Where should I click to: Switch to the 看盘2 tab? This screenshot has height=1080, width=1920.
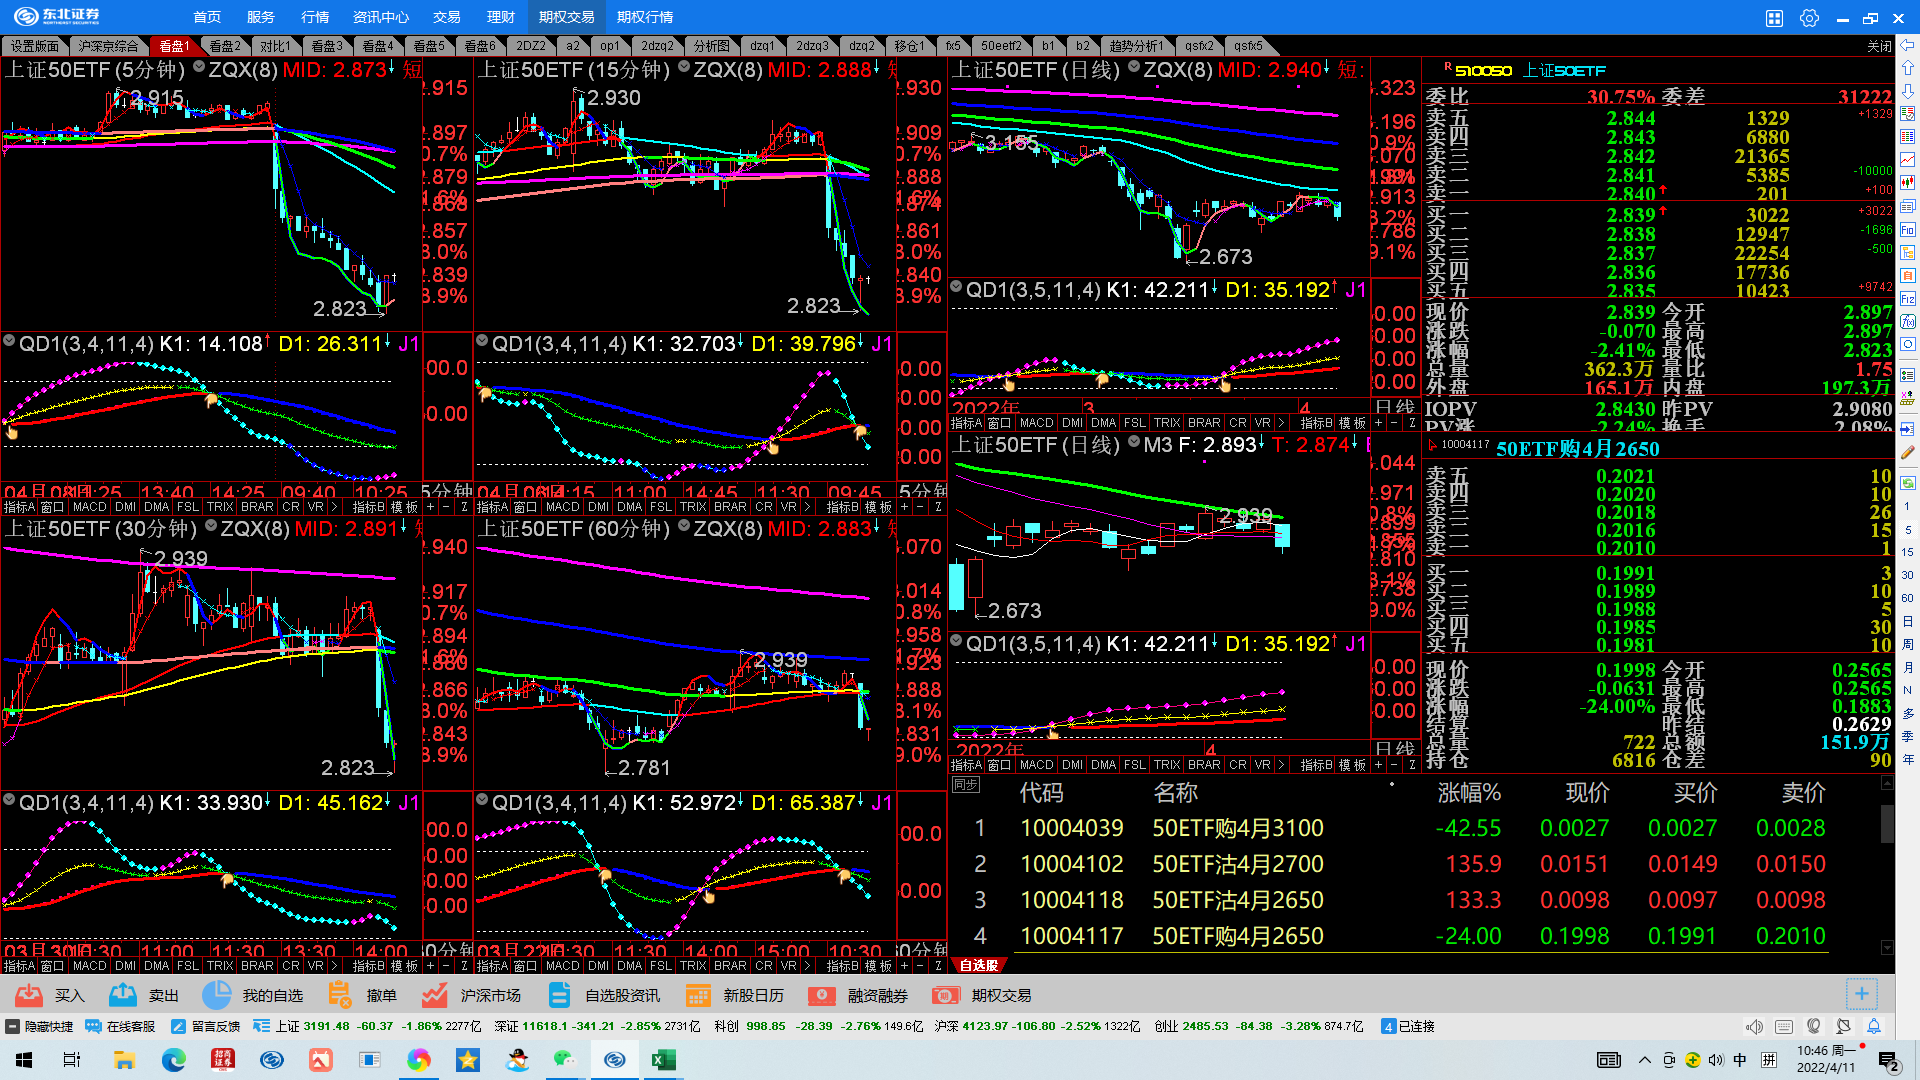[x=225, y=46]
